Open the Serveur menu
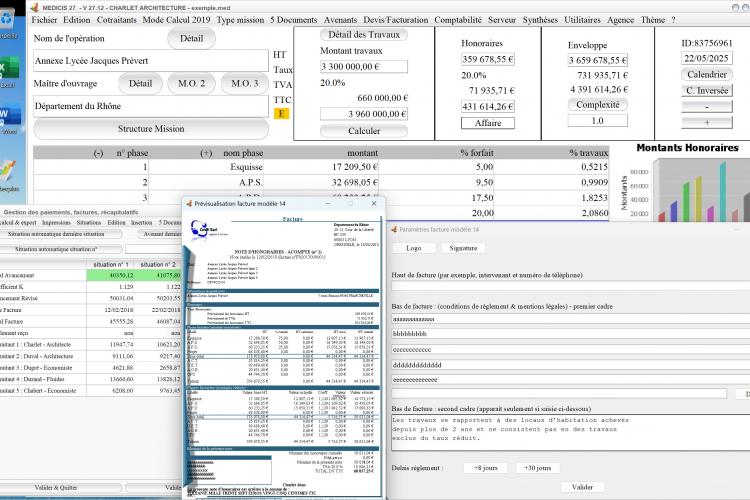 [x=502, y=20]
